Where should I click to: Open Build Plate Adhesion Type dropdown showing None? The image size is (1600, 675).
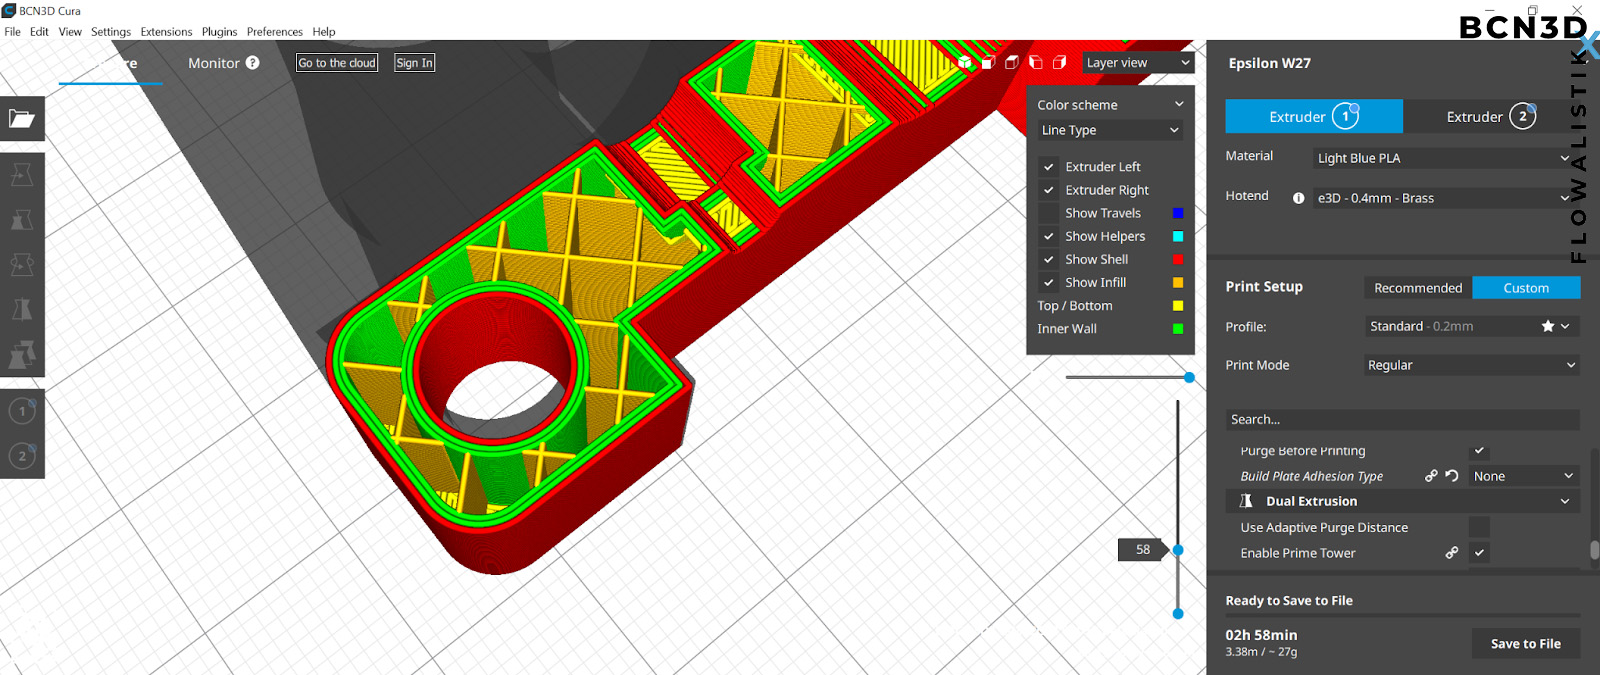pyautogui.click(x=1524, y=476)
